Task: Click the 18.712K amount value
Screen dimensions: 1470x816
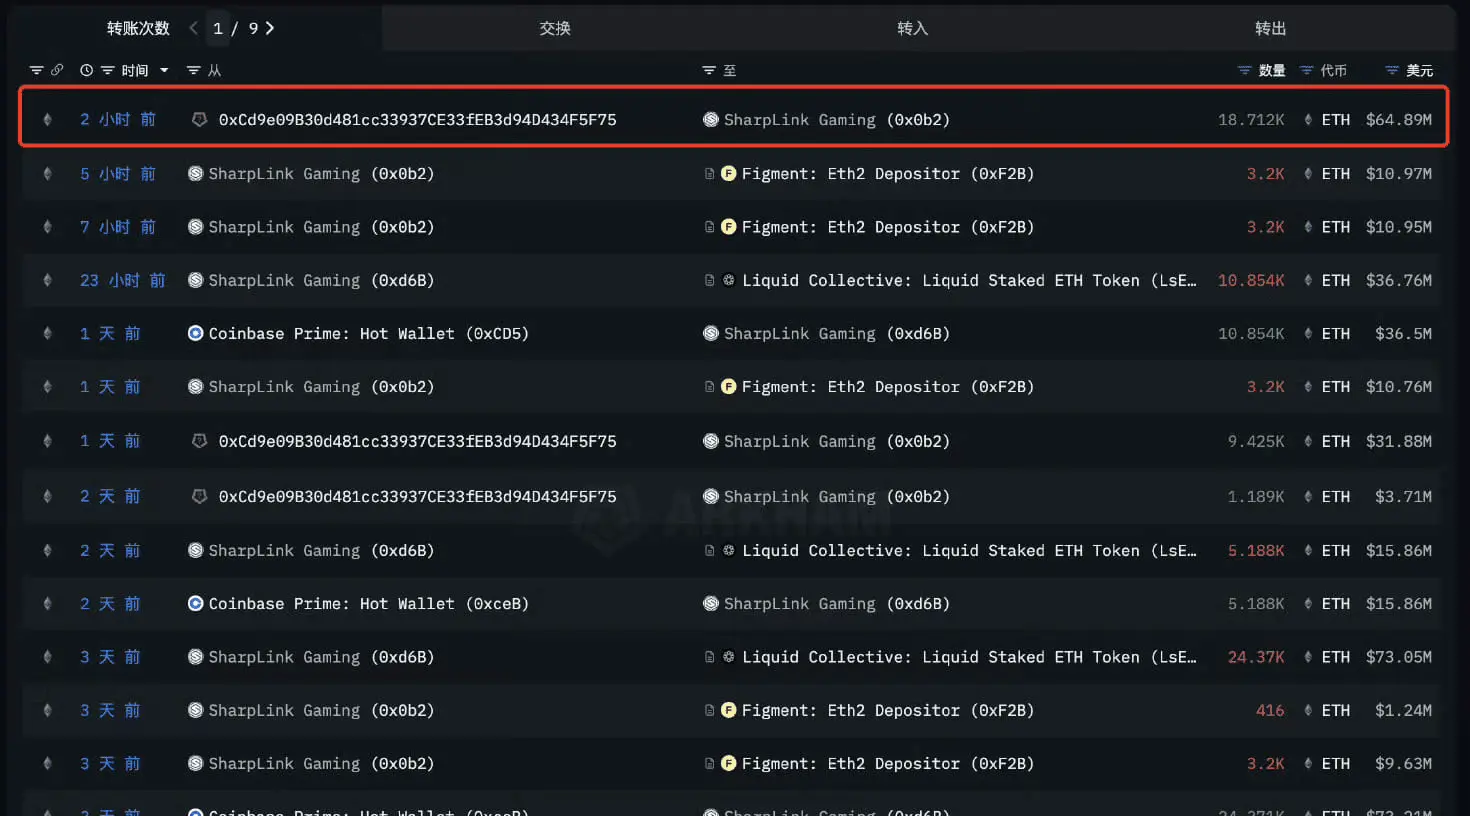Action: tap(1251, 119)
